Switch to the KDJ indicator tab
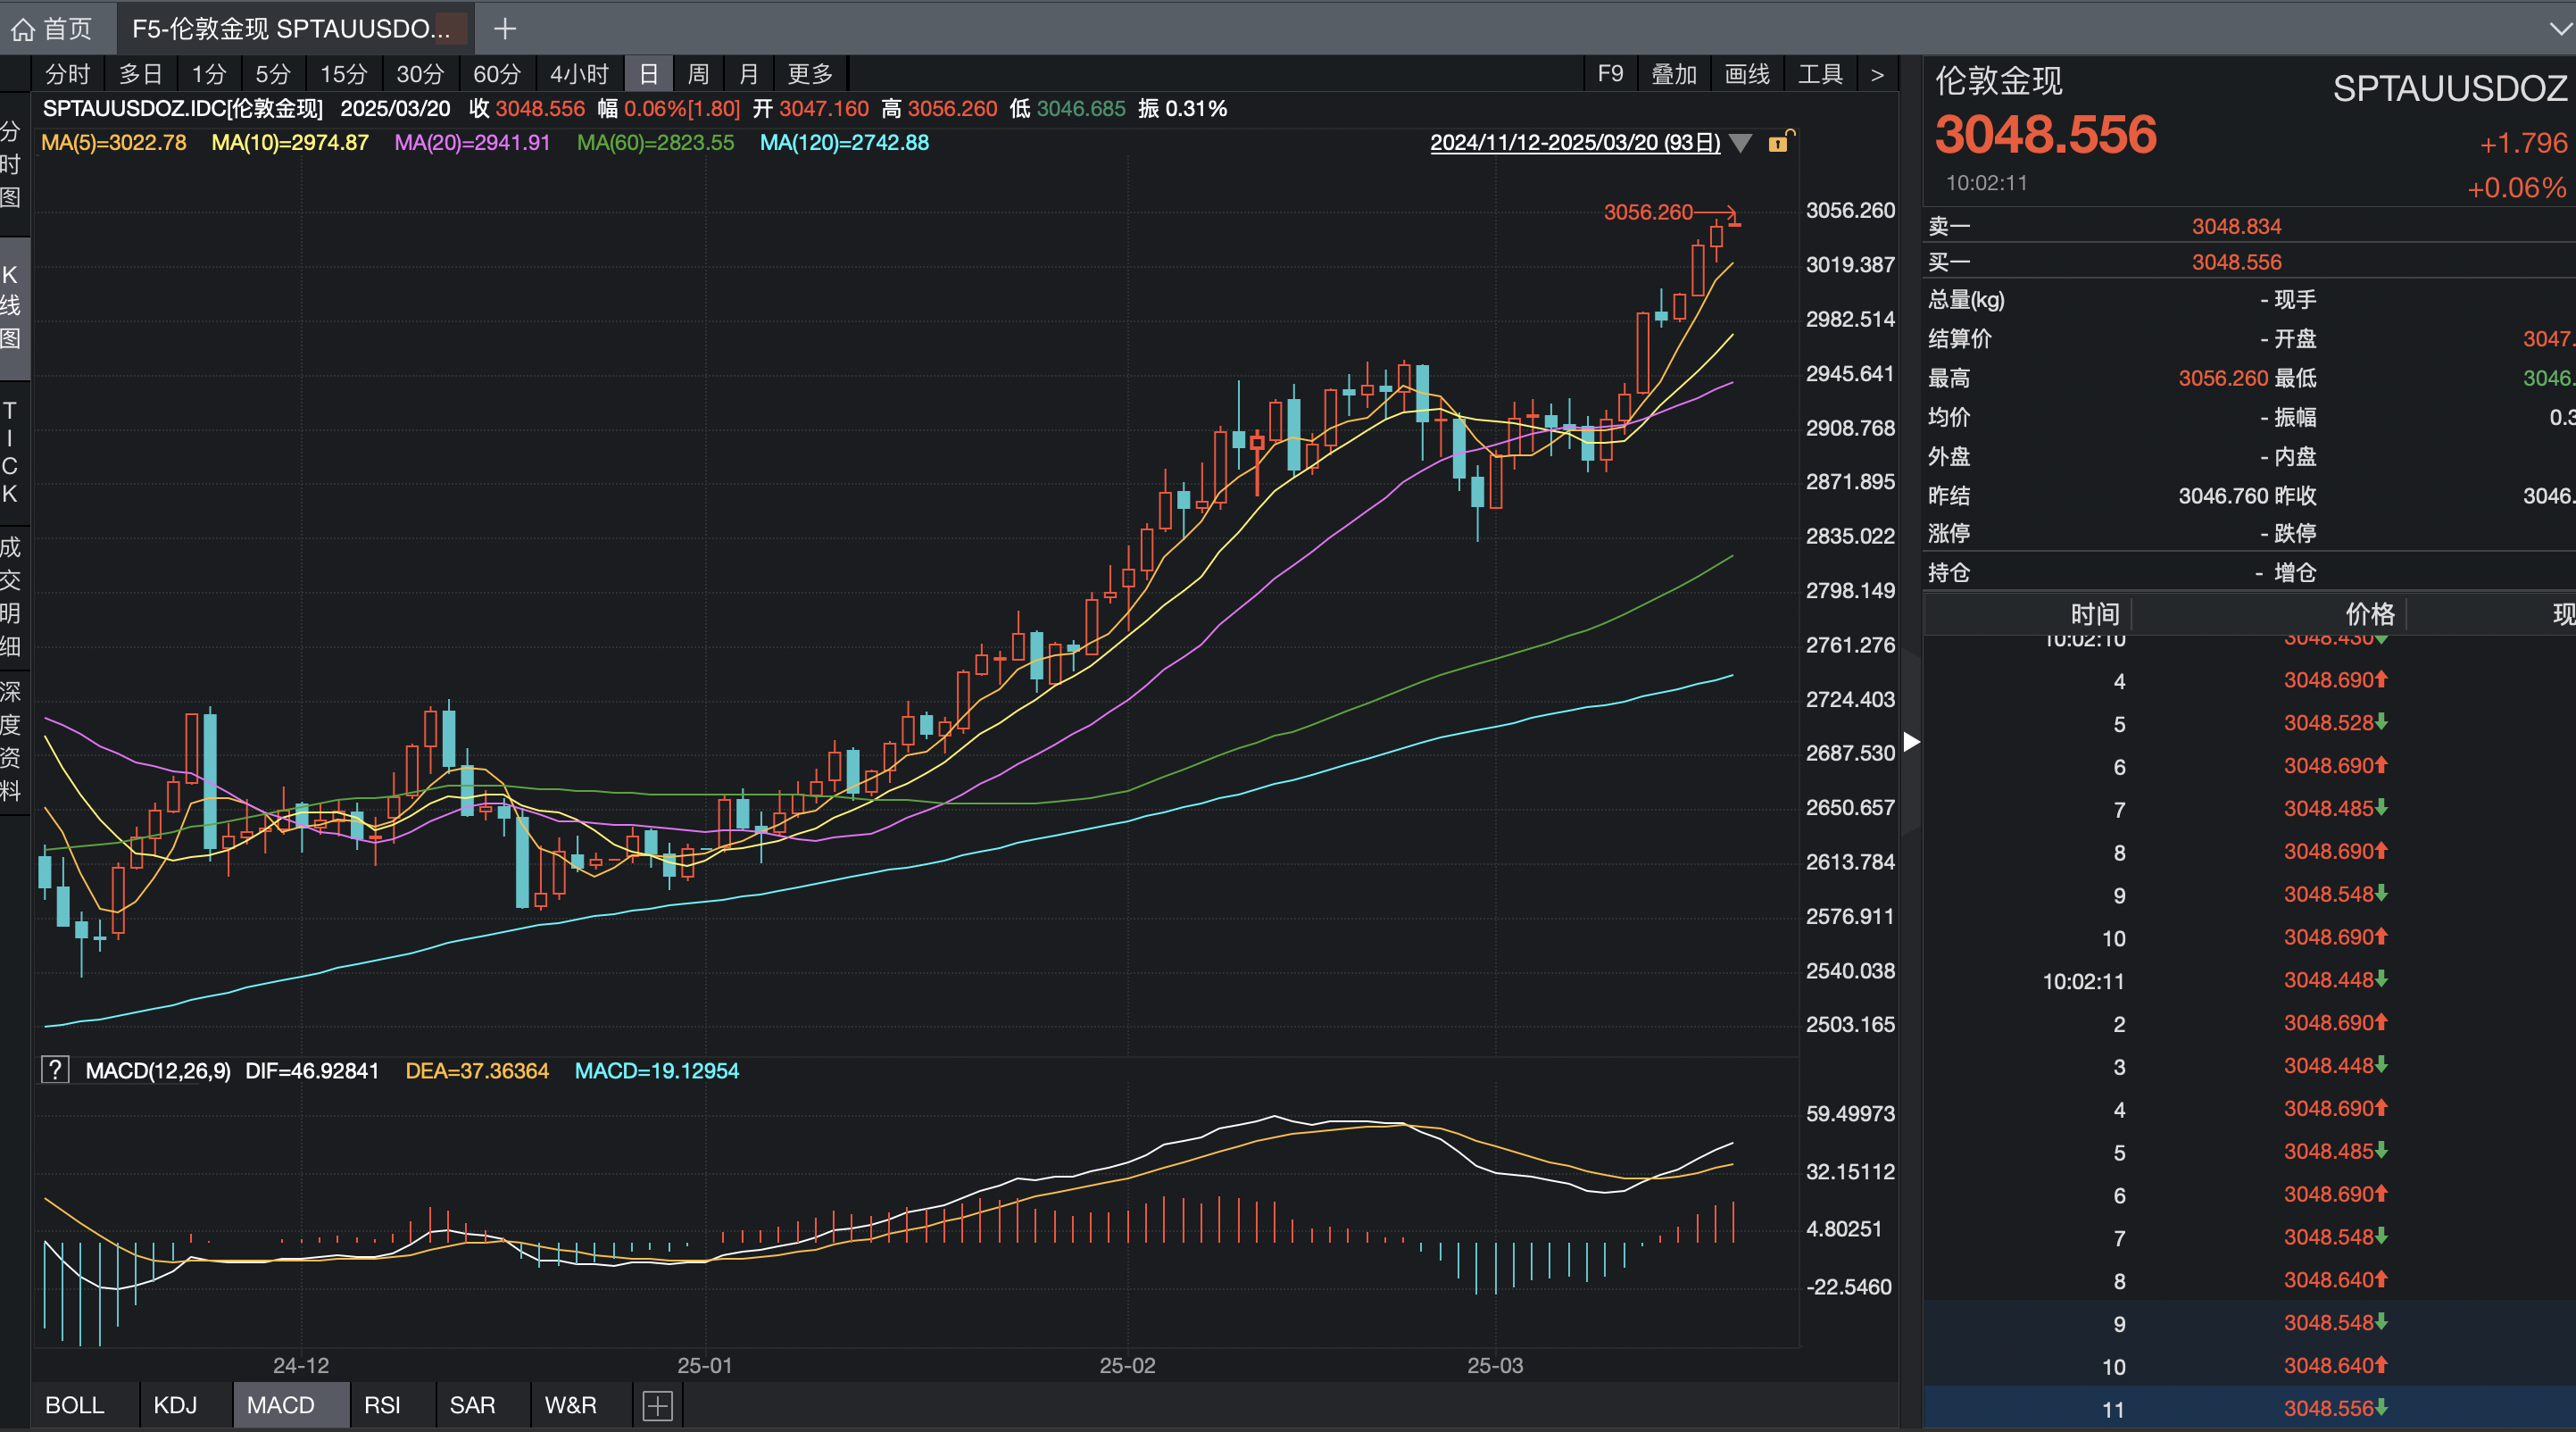Viewport: 2576px width, 1432px height. pos(175,1405)
